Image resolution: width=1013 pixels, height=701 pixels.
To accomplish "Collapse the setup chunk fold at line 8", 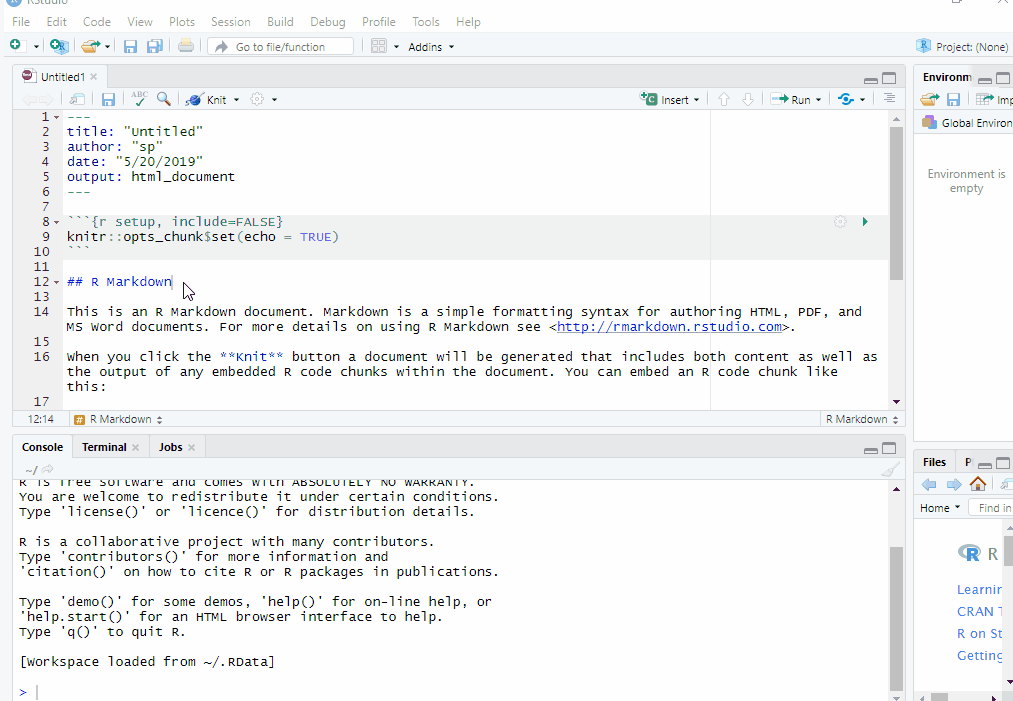I will pyautogui.click(x=57, y=222).
